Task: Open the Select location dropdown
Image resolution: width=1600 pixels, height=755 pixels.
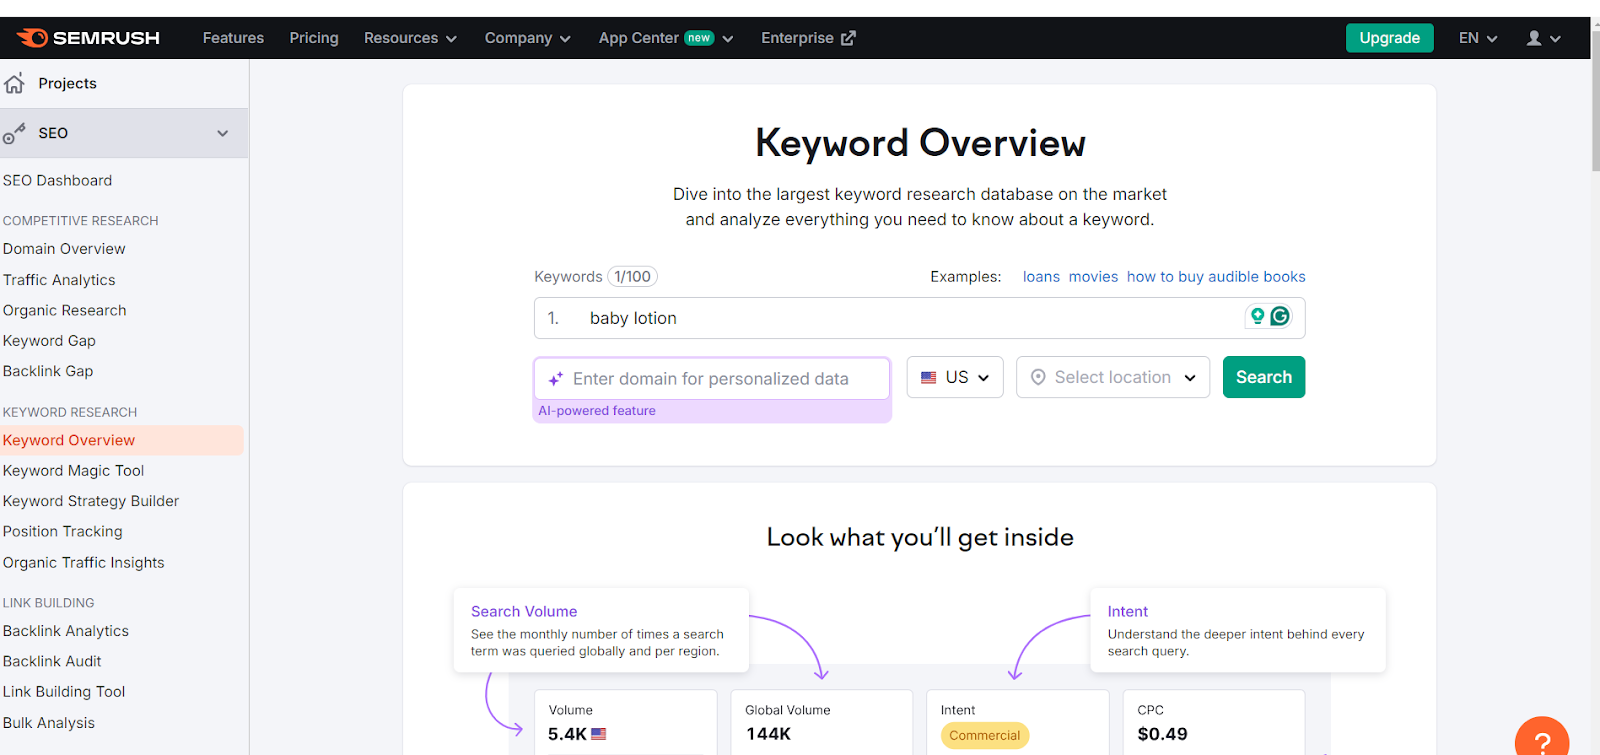Action: [x=1113, y=377]
